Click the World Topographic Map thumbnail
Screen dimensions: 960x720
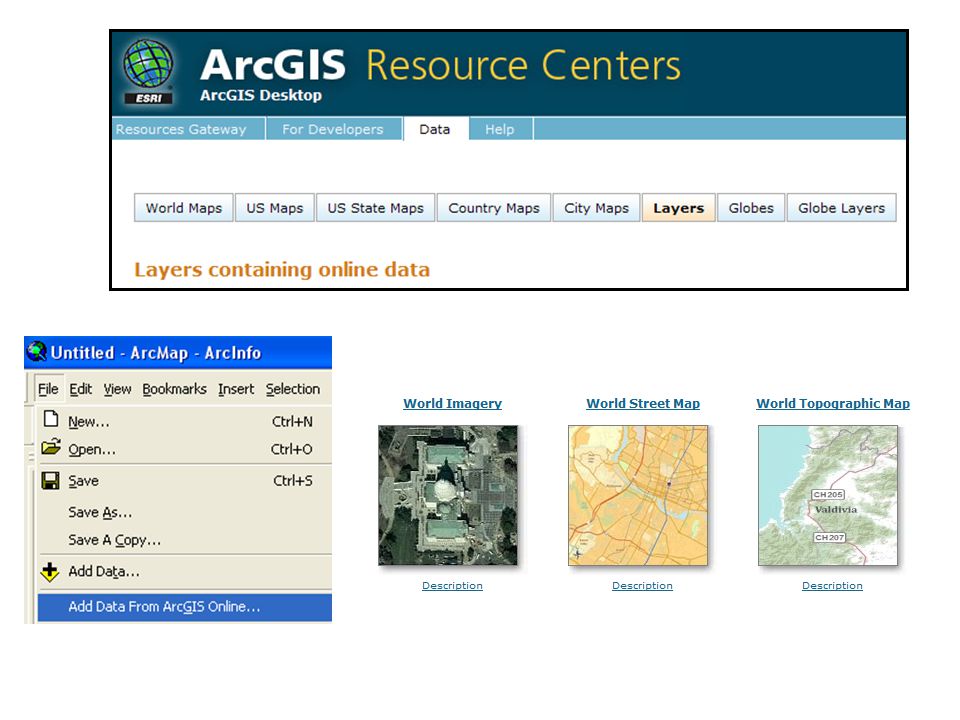click(828, 495)
